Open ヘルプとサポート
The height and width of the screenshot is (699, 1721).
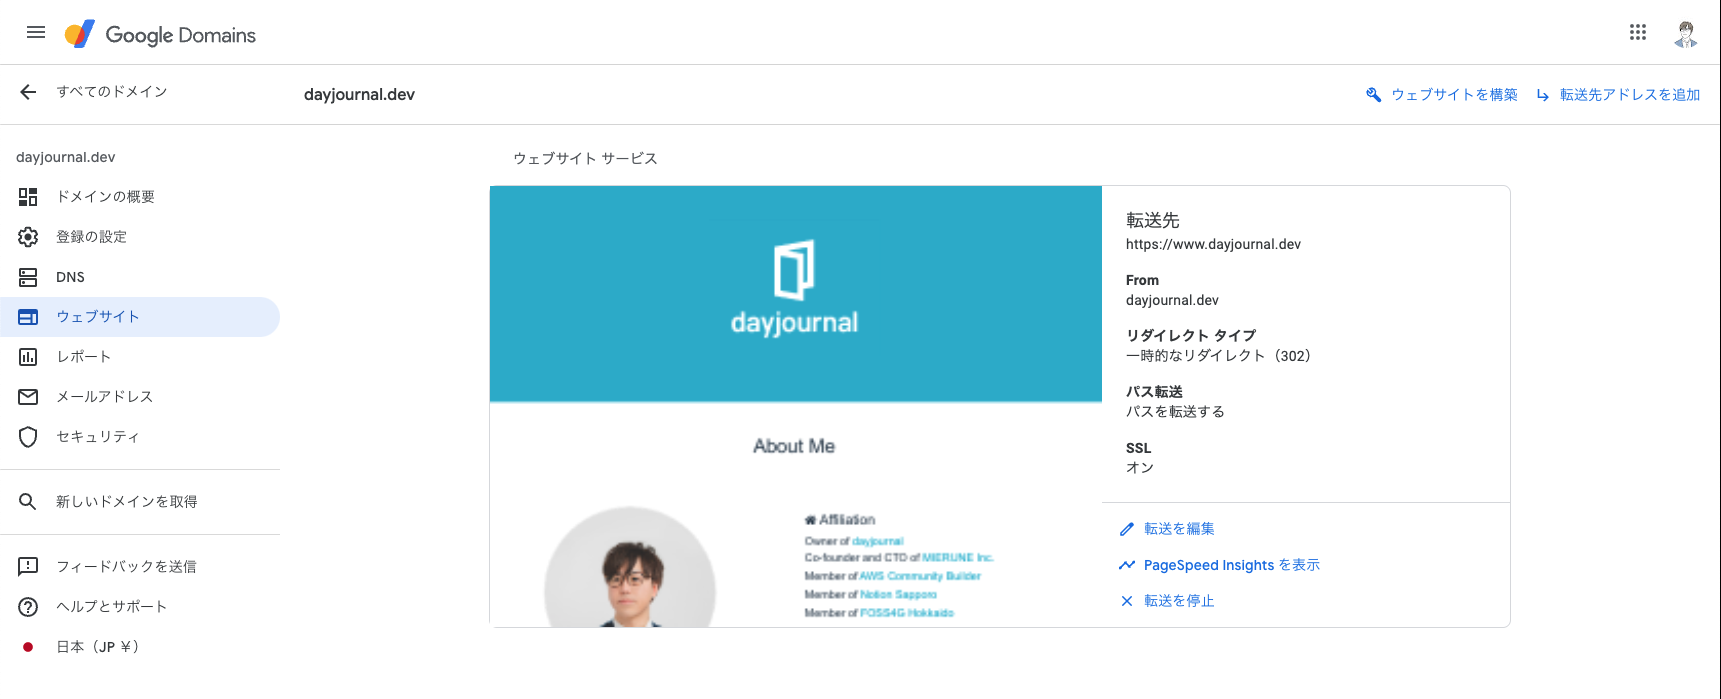click(140, 607)
